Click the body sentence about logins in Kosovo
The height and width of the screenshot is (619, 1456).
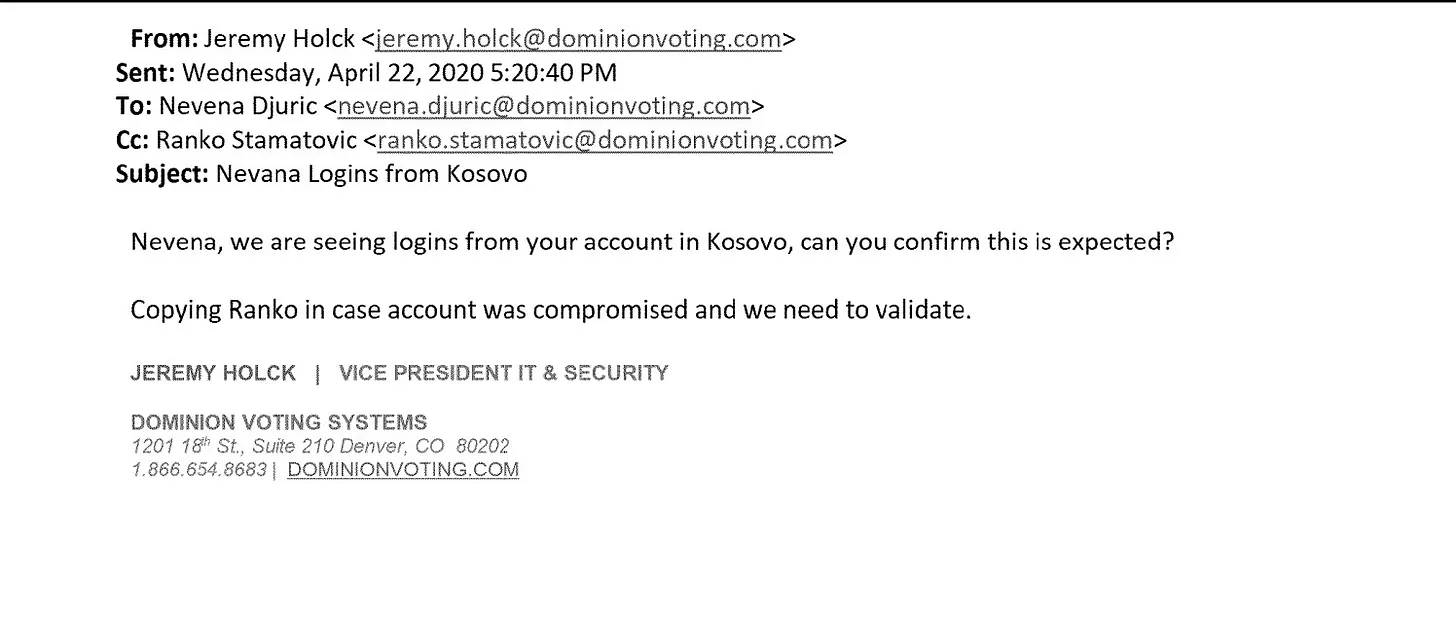click(x=652, y=243)
